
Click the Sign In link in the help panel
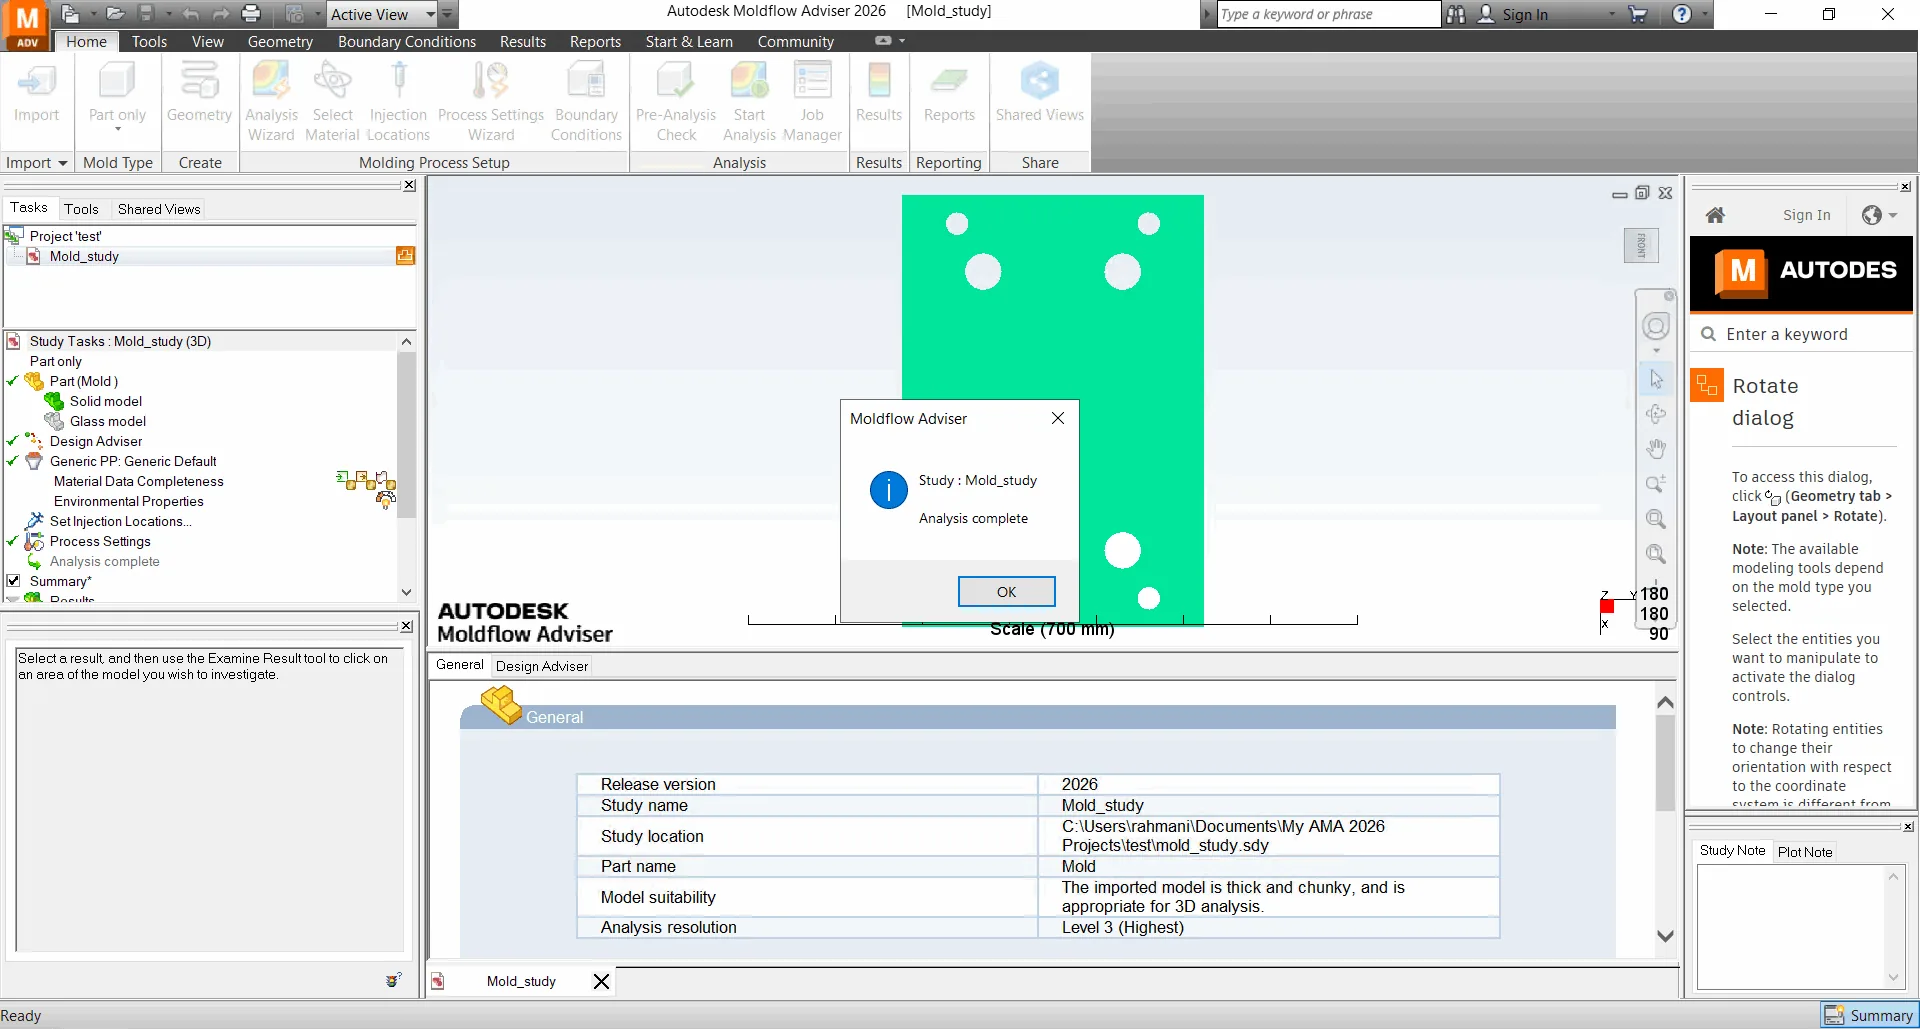point(1806,215)
